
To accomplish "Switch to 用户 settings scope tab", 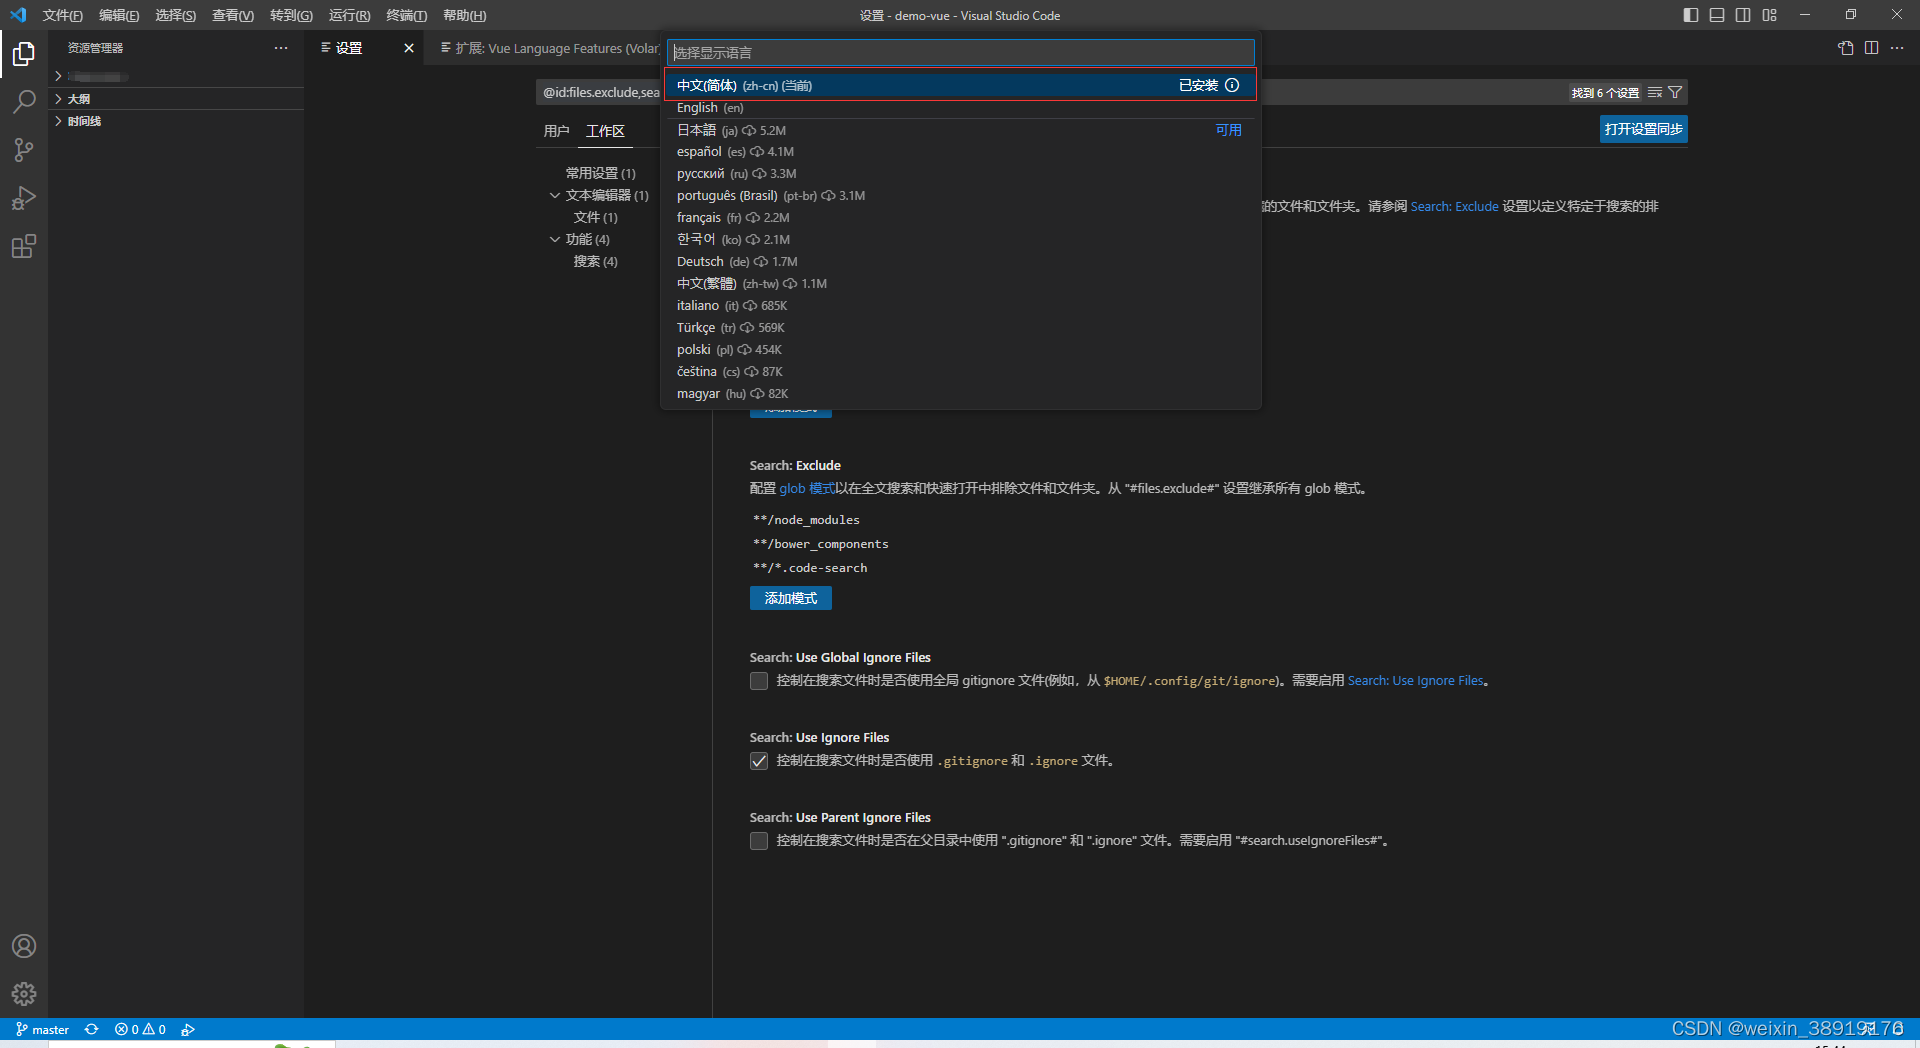I will pos(556,131).
